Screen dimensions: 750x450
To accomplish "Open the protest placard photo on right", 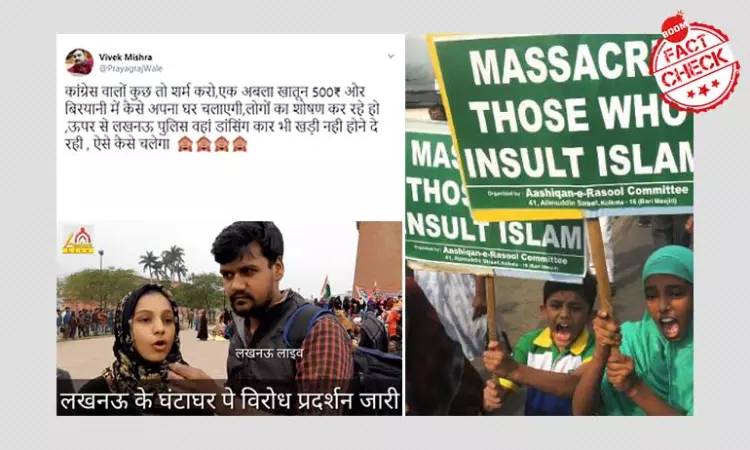I will click(x=549, y=224).
